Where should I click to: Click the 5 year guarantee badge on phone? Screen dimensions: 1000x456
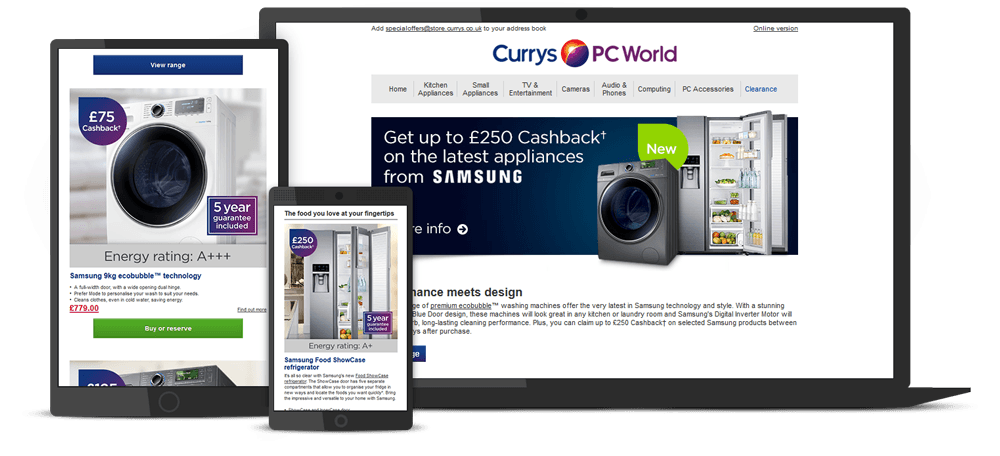pyautogui.click(x=377, y=325)
